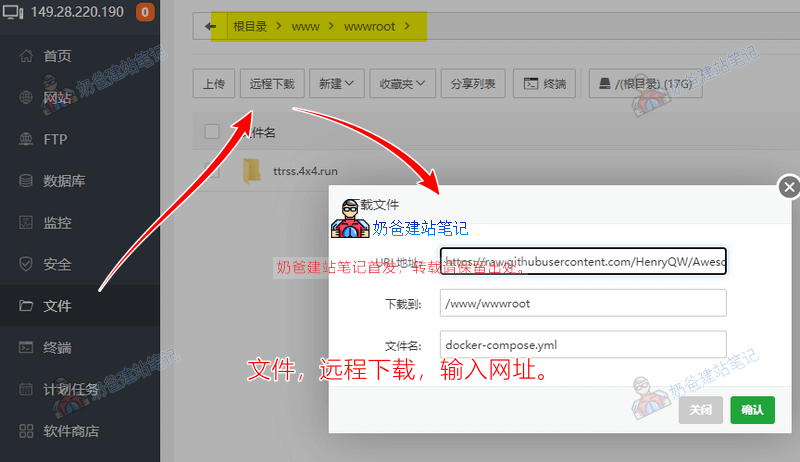Screen dimensions: 800x462
Task: Open the 监控 menu item
Action: pos(57,223)
